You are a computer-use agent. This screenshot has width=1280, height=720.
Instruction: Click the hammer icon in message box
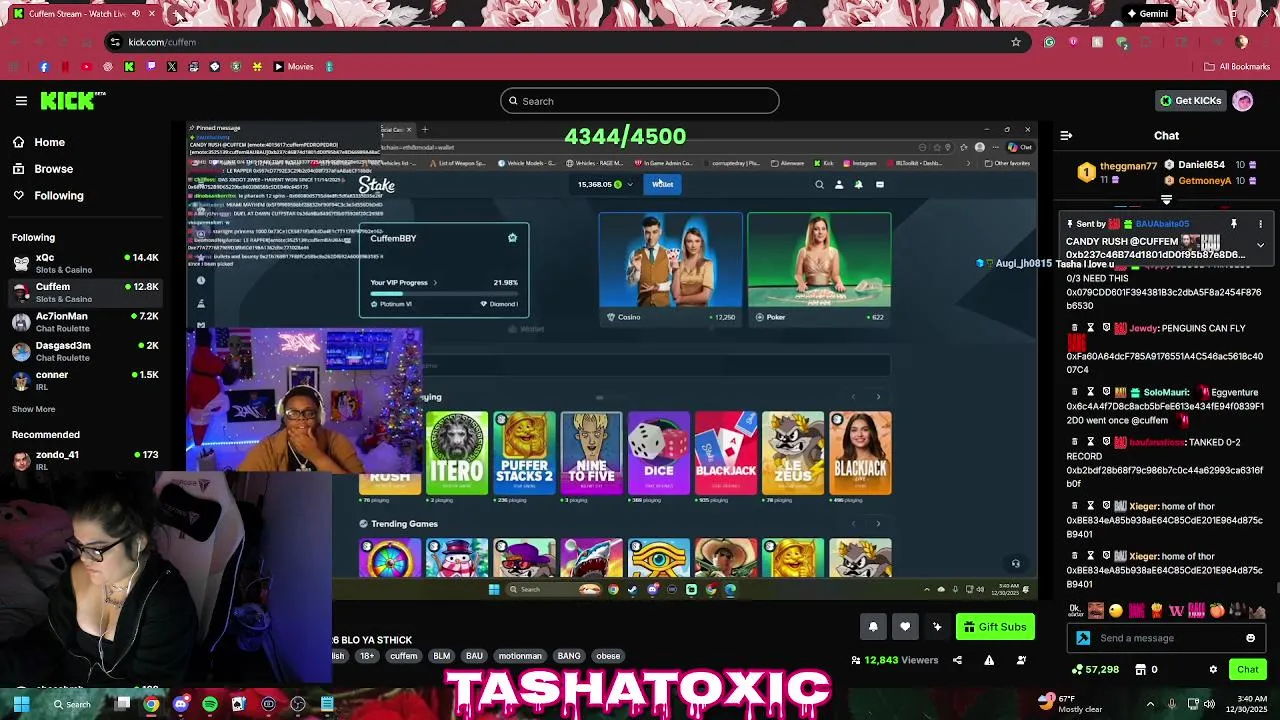point(1083,638)
